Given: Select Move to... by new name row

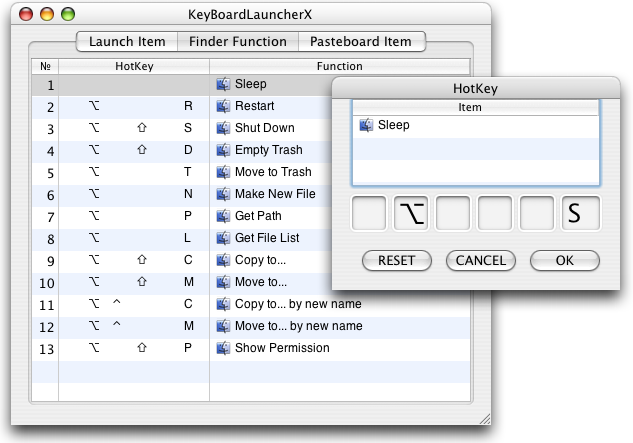Looking at the screenshot, I should point(251,327).
